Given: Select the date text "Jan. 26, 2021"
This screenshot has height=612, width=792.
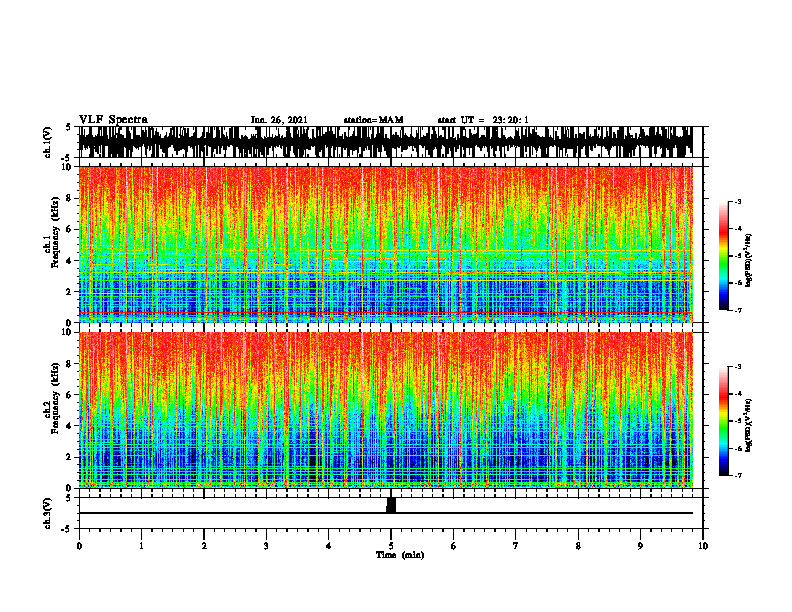Looking at the screenshot, I should [x=279, y=120].
